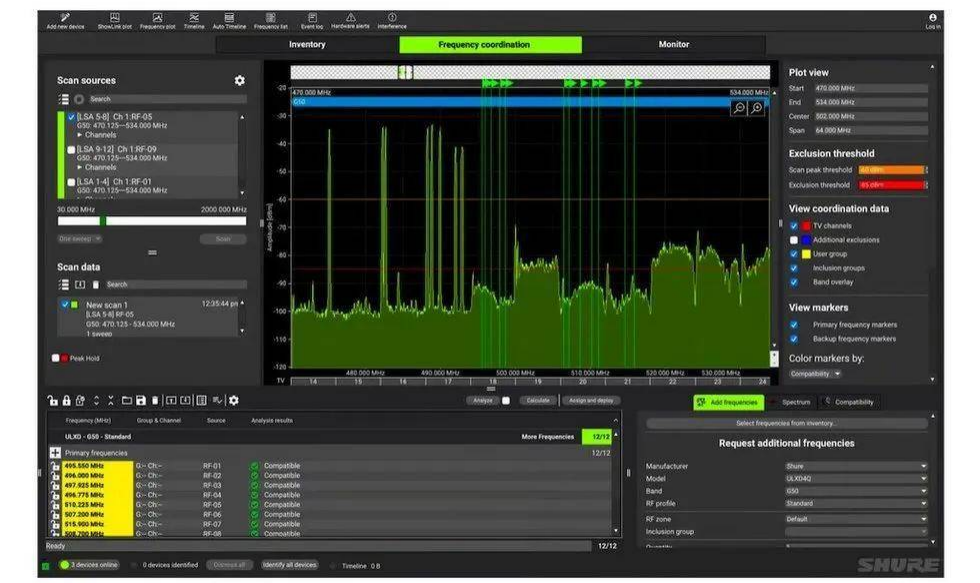Toggle Backup frequency markers checkbox

[x=794, y=339]
